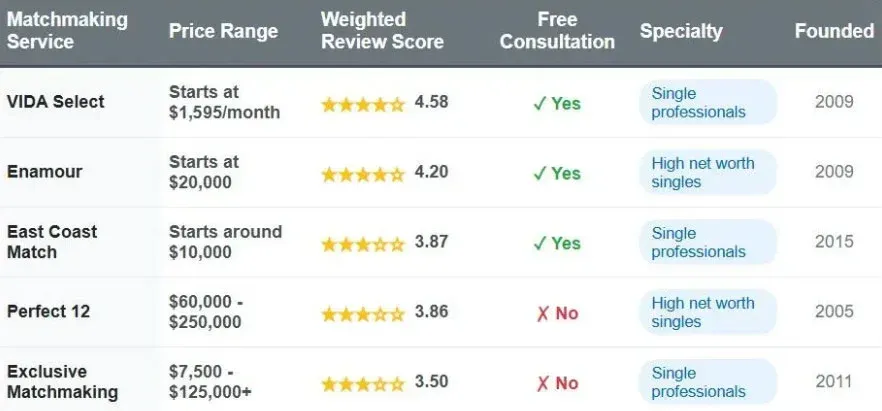Open the VIDA Select service name
This screenshot has height=411, width=882.
[56, 102]
